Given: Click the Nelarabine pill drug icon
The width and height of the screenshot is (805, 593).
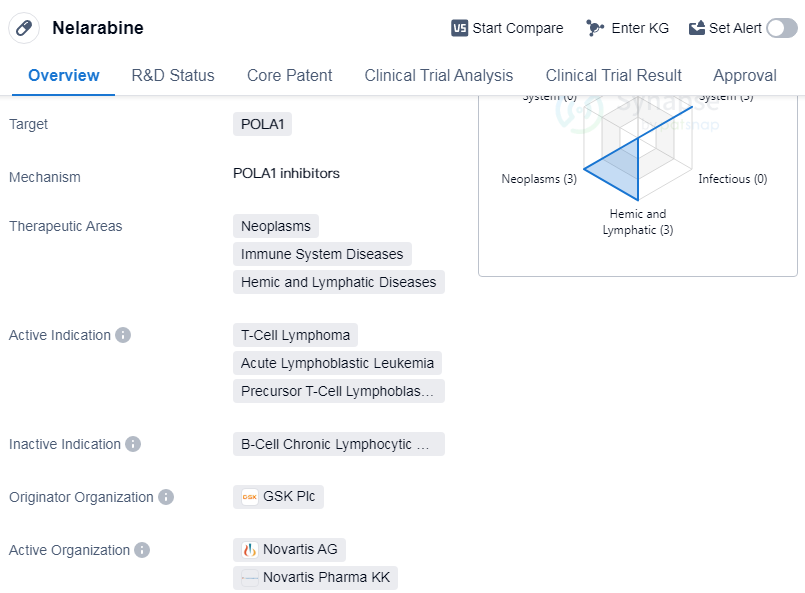Looking at the screenshot, I should pyautogui.click(x=24, y=28).
